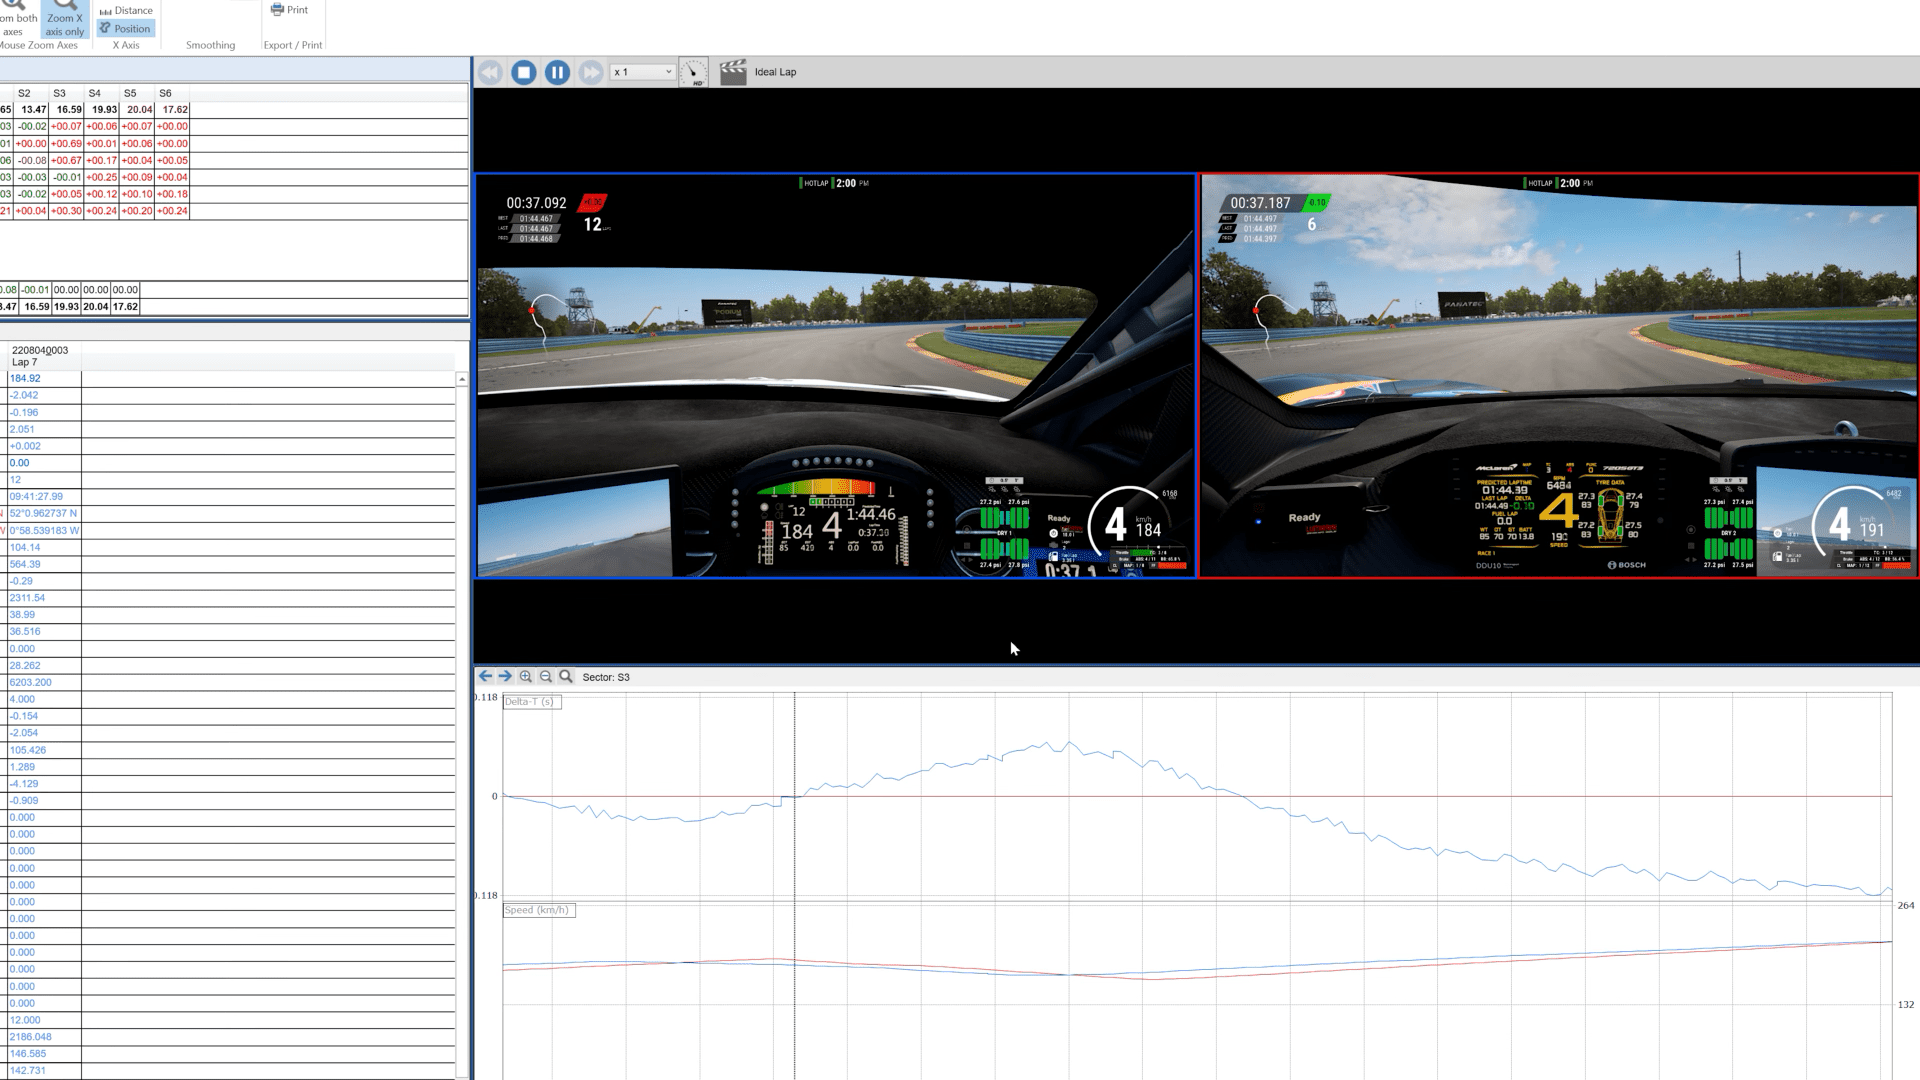Click the Pause playback icon

pyautogui.click(x=557, y=71)
